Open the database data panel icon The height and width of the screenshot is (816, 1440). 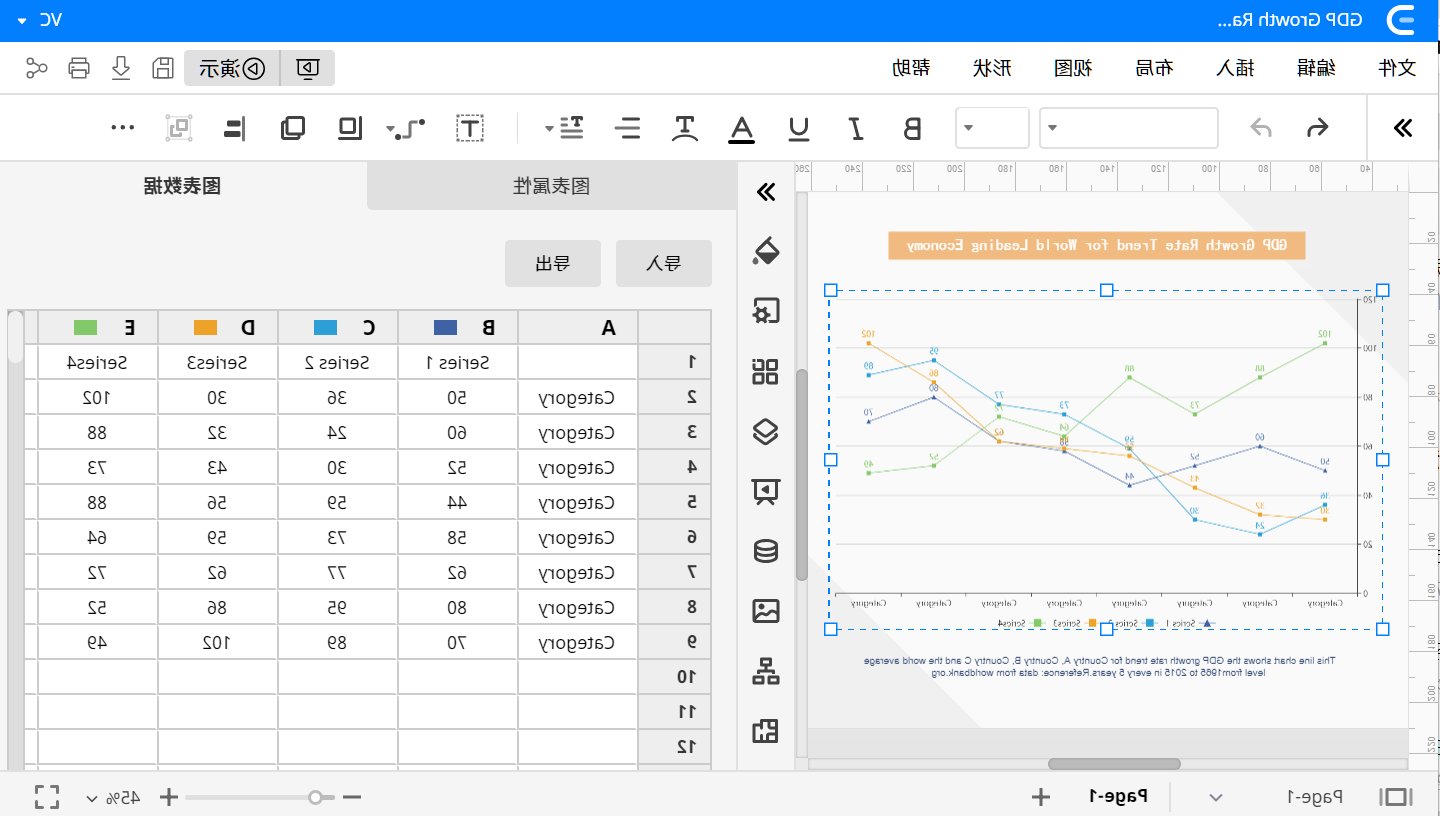click(x=765, y=551)
